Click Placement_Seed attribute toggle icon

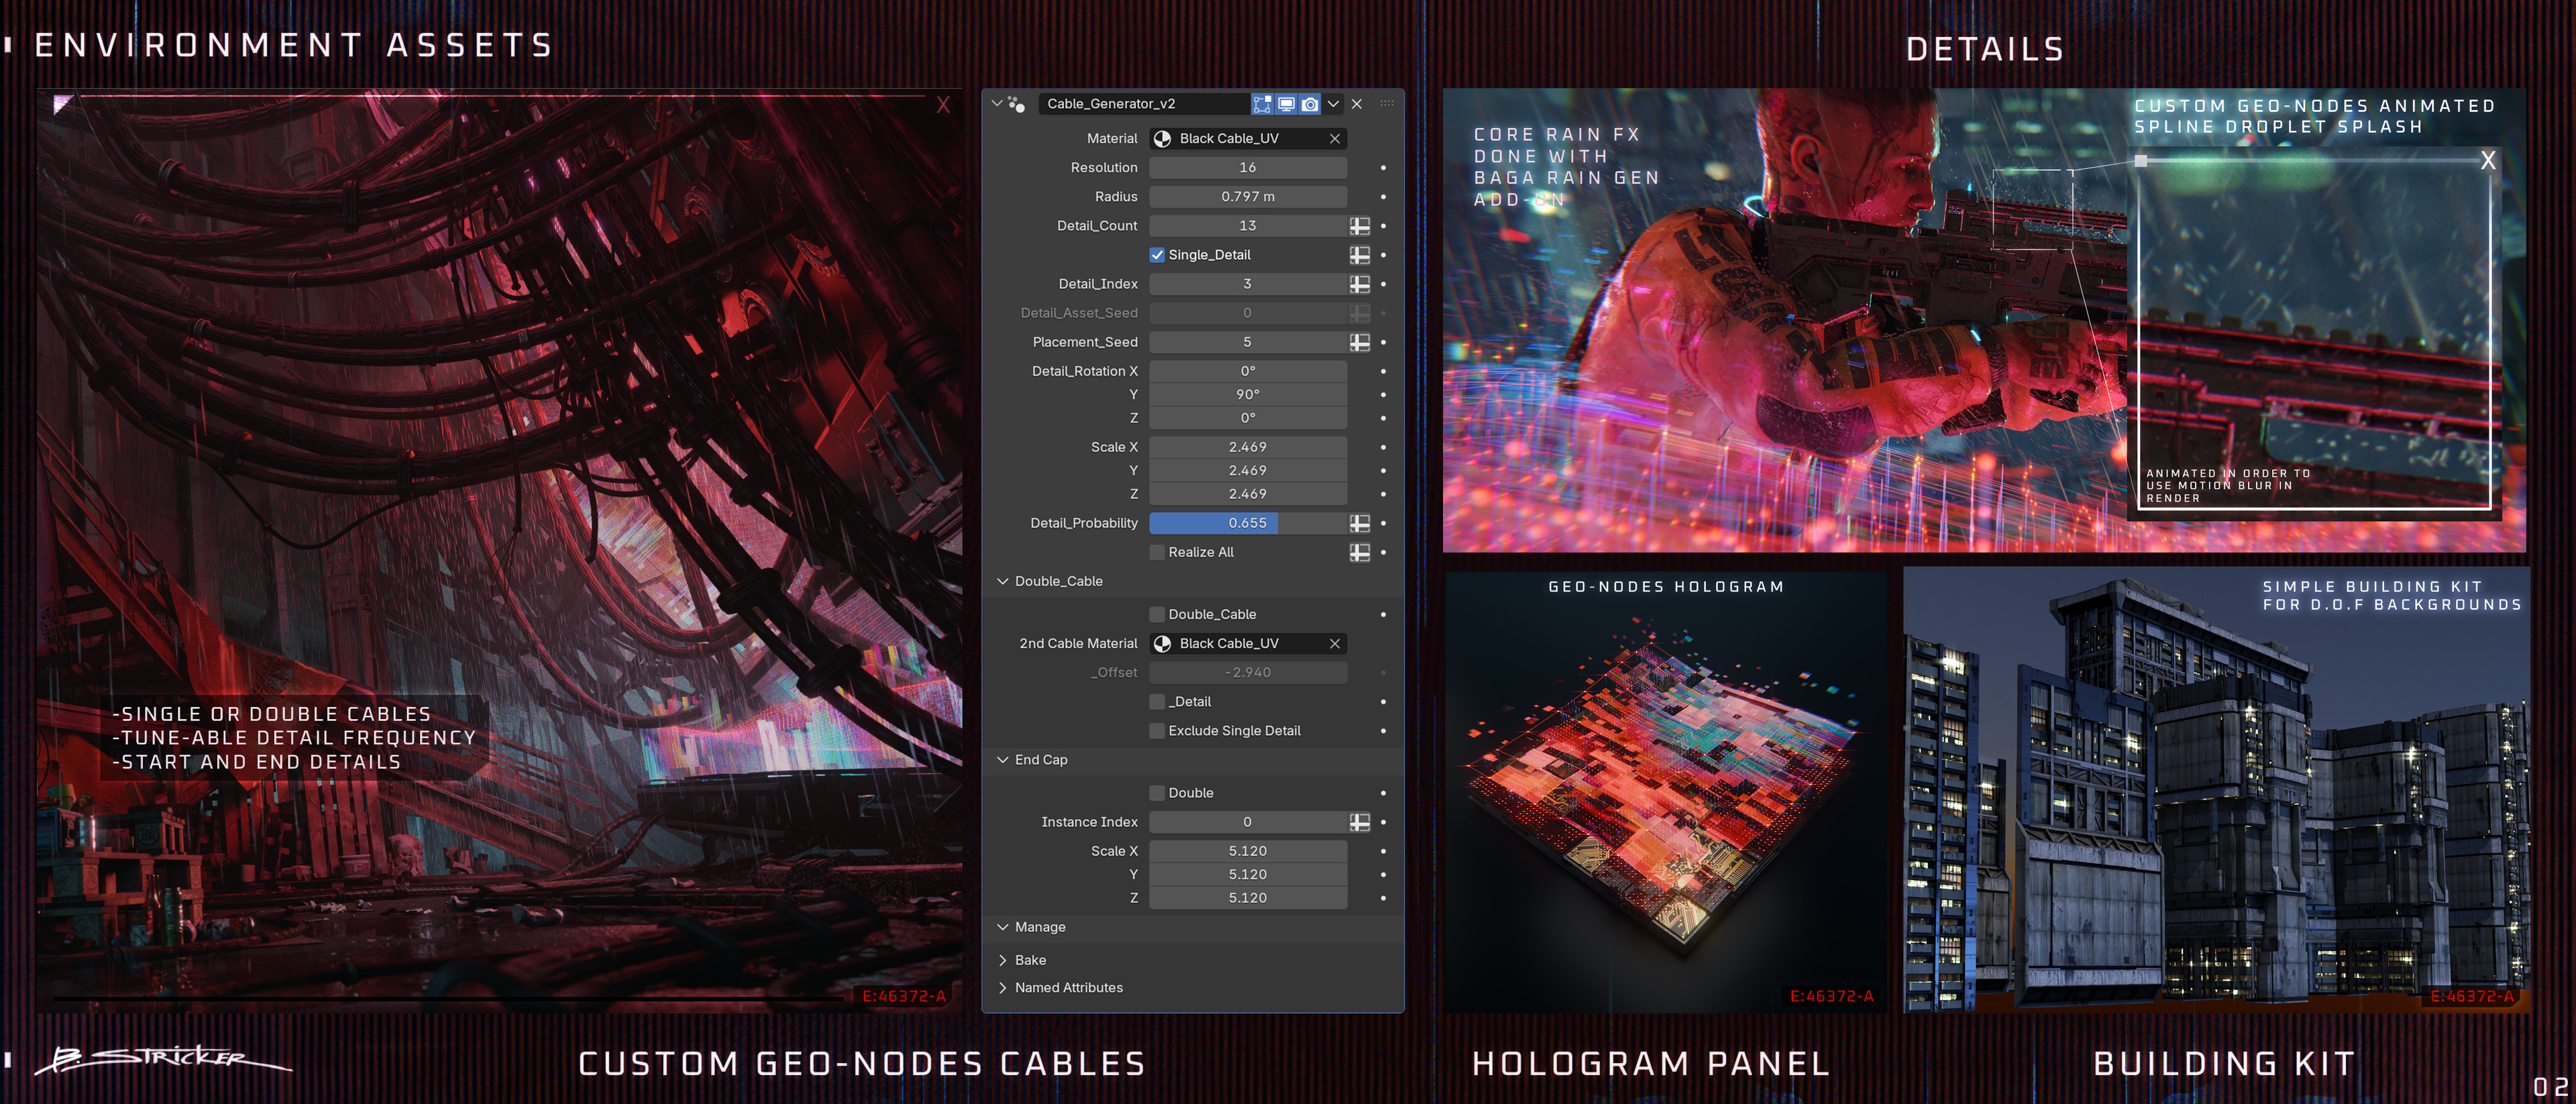1359,342
